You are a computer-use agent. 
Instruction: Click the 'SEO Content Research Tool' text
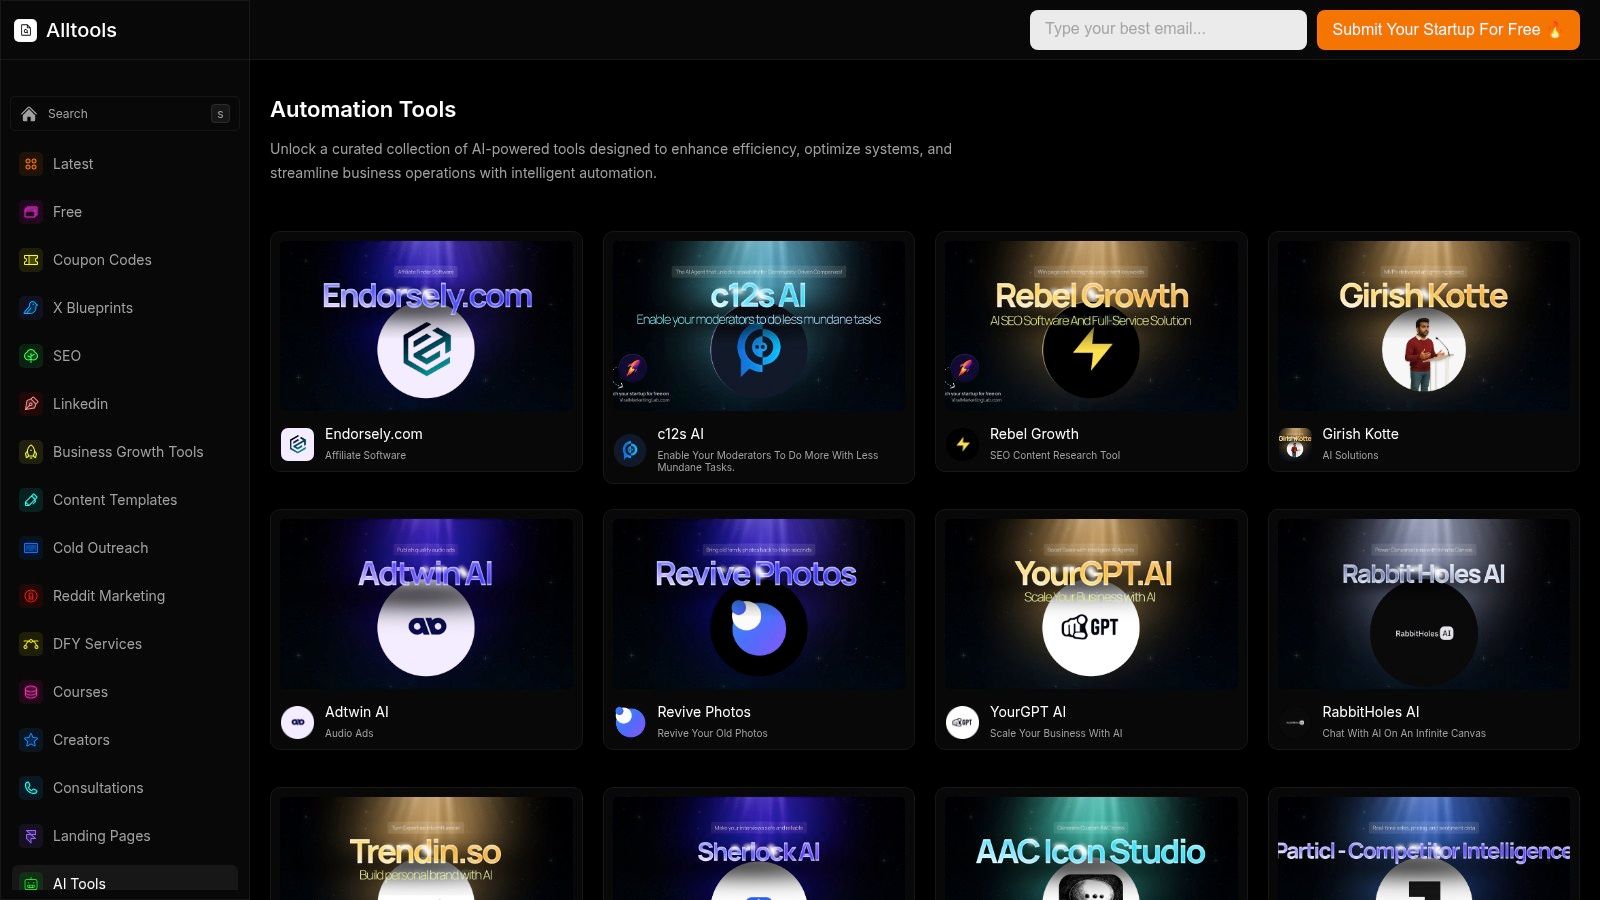(x=1055, y=455)
